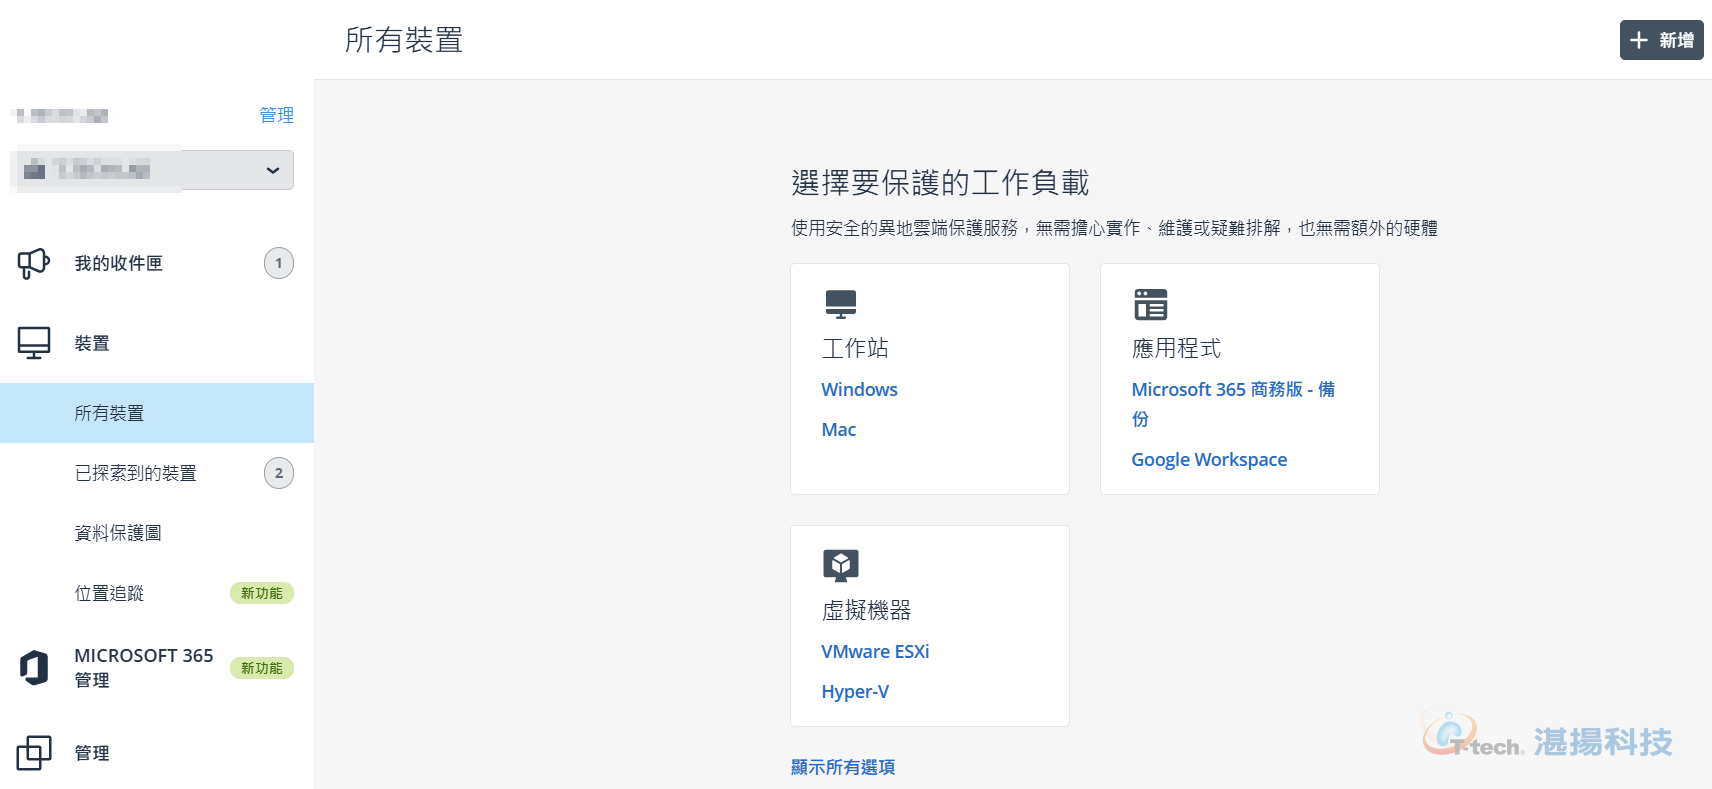The height and width of the screenshot is (789, 1712).
Task: Click 顯示所有選項 link
Action: coord(843,767)
